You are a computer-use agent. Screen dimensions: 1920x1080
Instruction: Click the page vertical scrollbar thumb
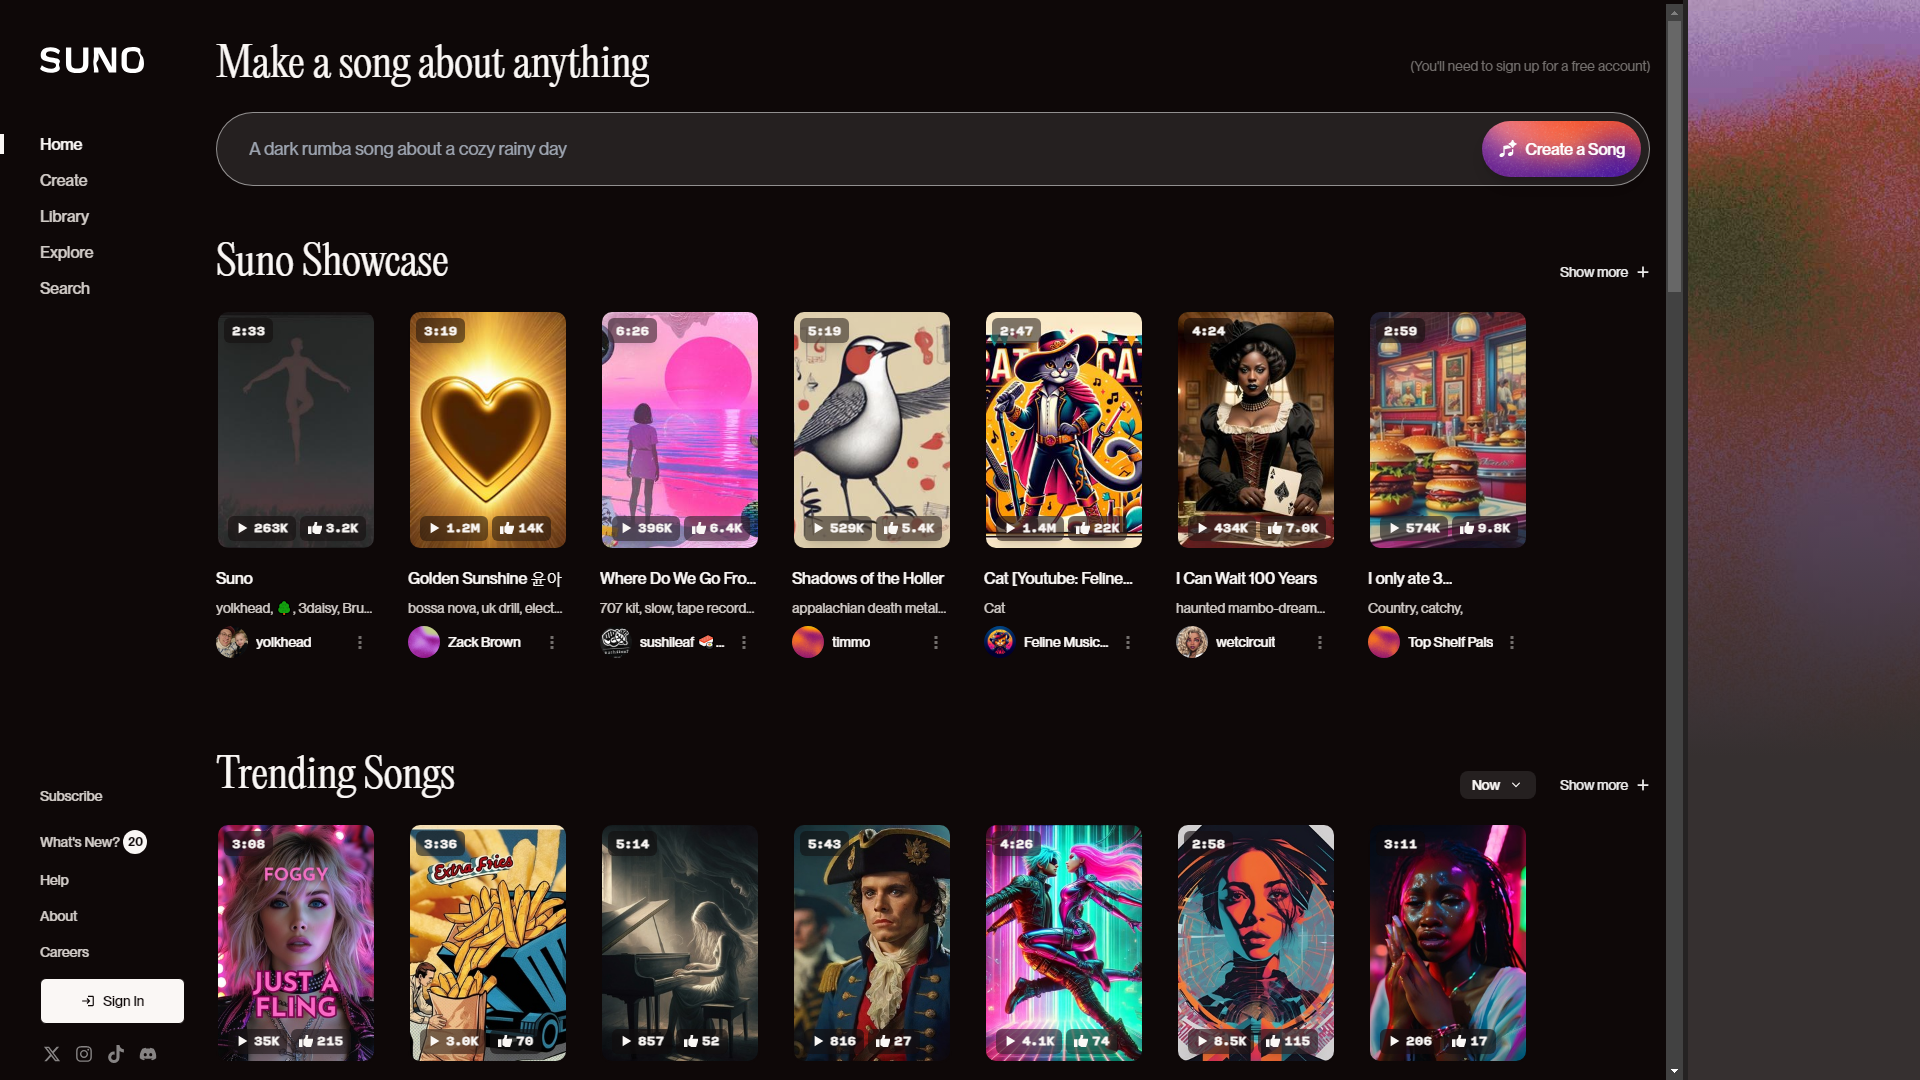click(1674, 157)
